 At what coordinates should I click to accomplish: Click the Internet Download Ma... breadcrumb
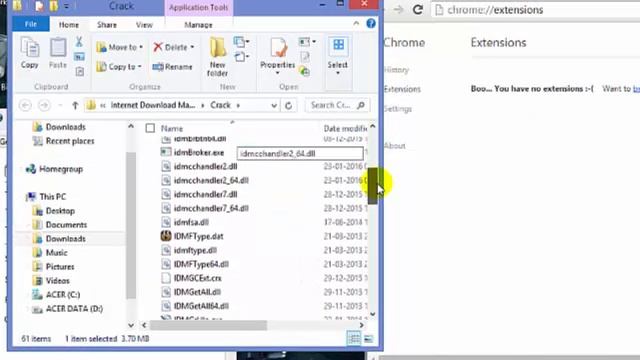[153, 105]
